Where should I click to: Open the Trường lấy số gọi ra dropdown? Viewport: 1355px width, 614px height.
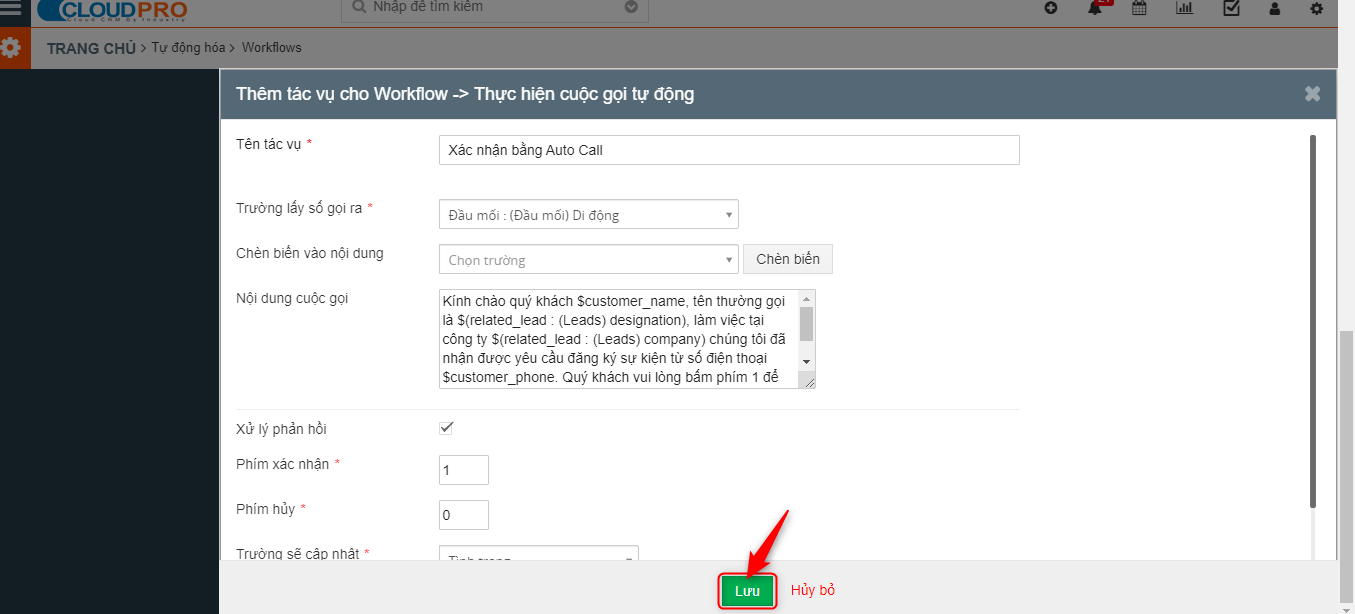pyautogui.click(x=589, y=214)
